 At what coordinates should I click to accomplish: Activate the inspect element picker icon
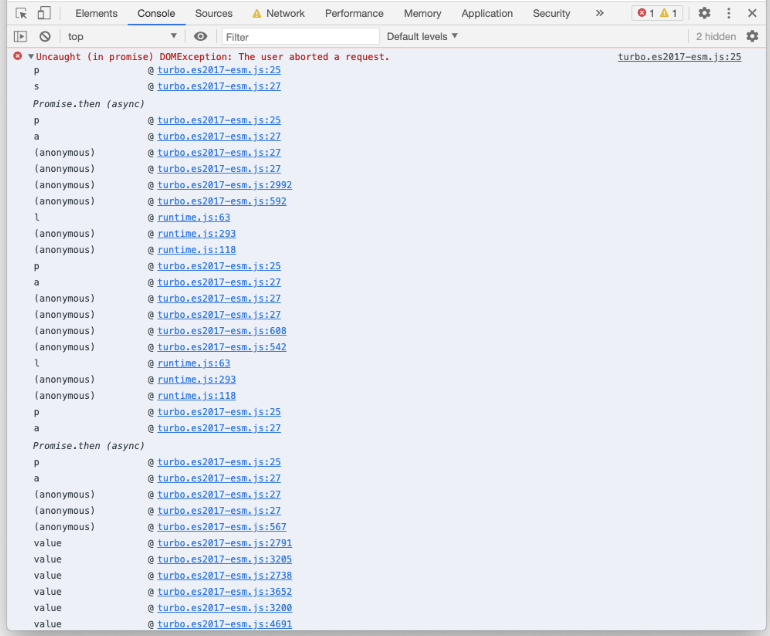point(21,13)
